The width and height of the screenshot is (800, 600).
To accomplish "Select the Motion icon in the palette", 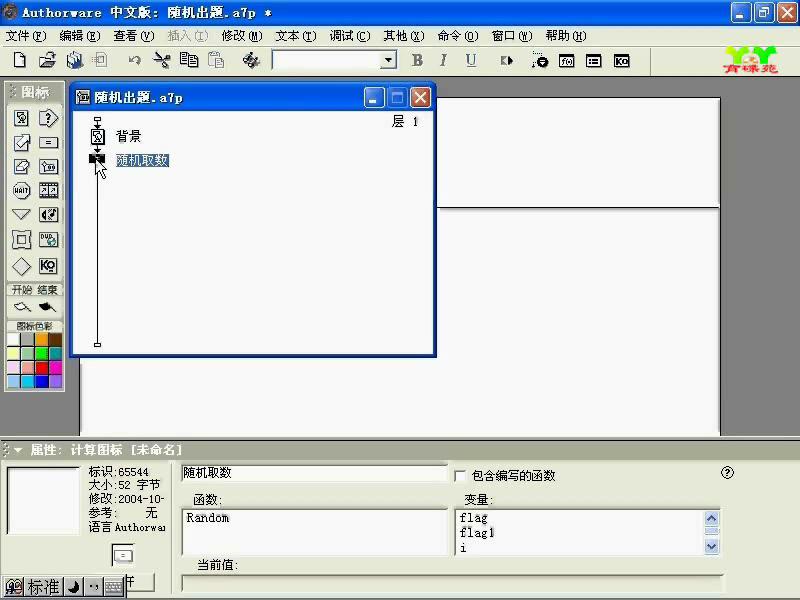I will tap(21, 142).
